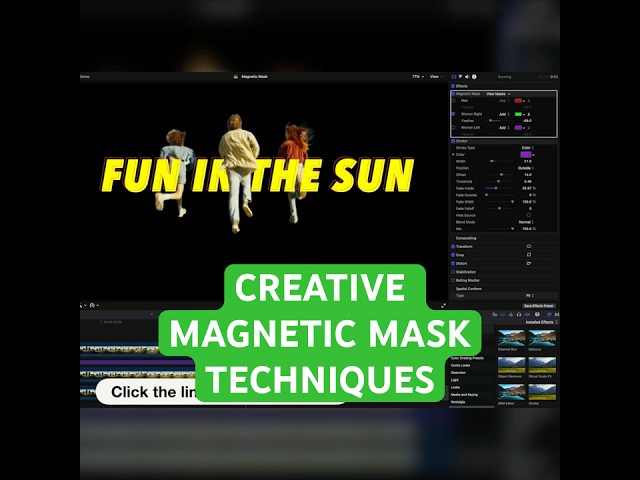640x480 pixels.
Task: Open the Position Outside dropdown
Action: pyautogui.click(x=526, y=168)
